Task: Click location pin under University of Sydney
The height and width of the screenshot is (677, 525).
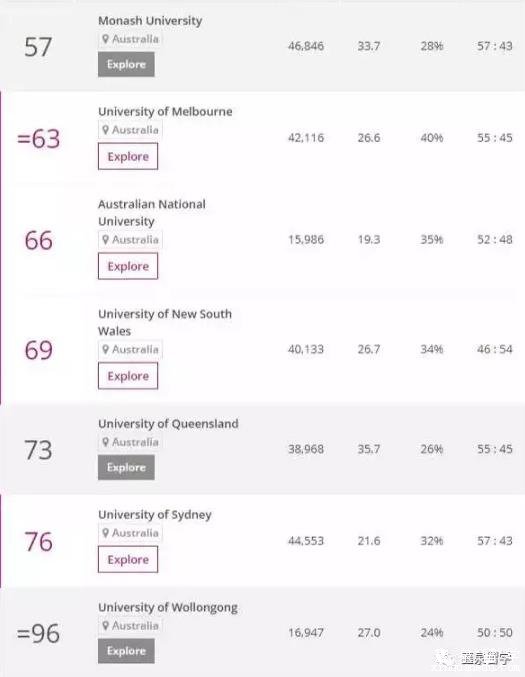Action: [105, 533]
